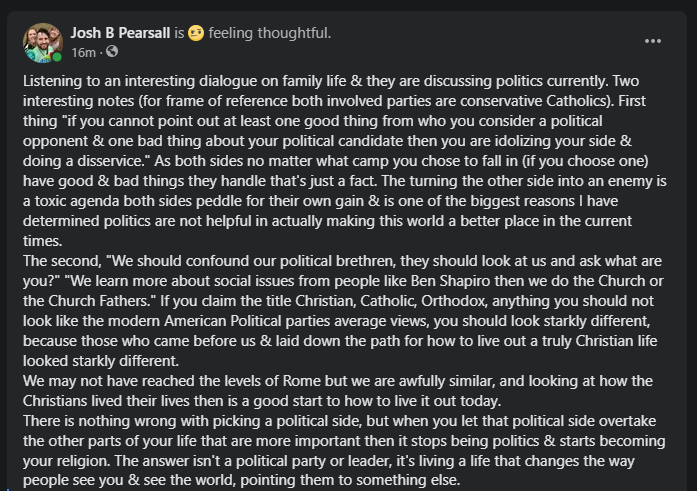The width and height of the screenshot is (697, 491).
Task: Click the final line starting "people see you"
Action: 241,480
